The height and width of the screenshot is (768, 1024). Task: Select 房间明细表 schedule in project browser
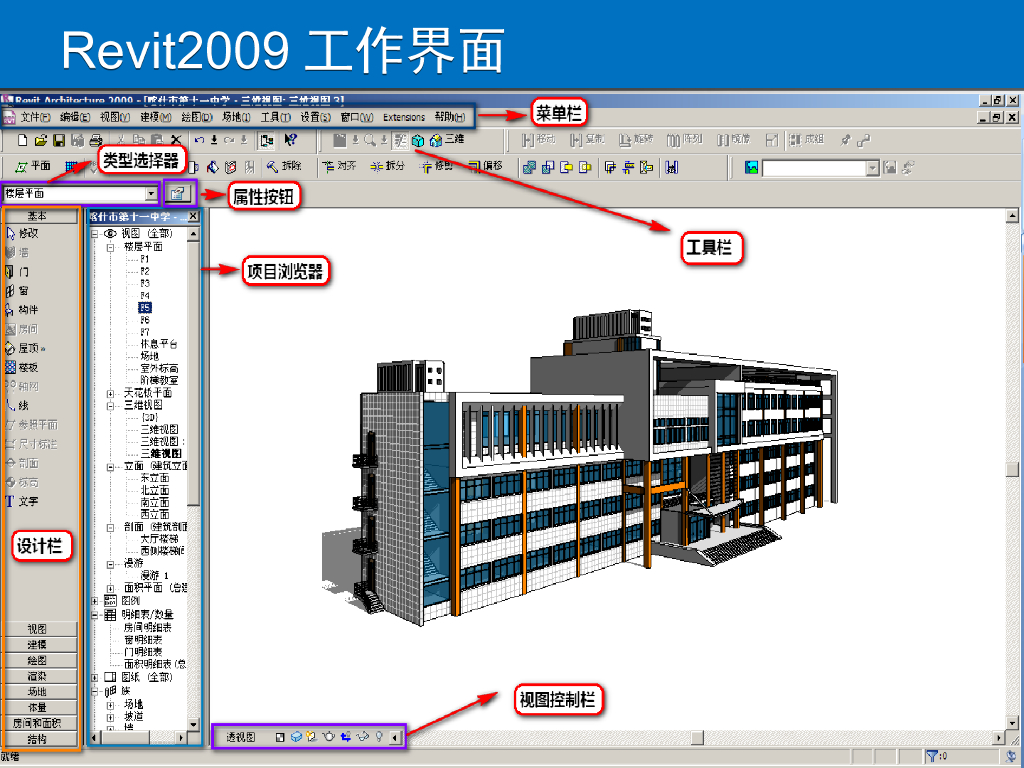148,627
